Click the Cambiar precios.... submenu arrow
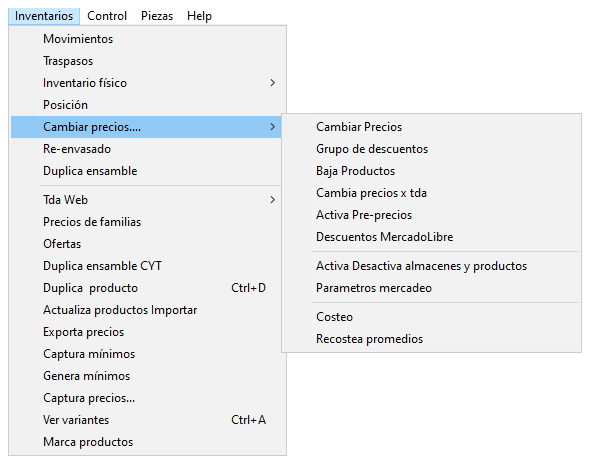 273,127
